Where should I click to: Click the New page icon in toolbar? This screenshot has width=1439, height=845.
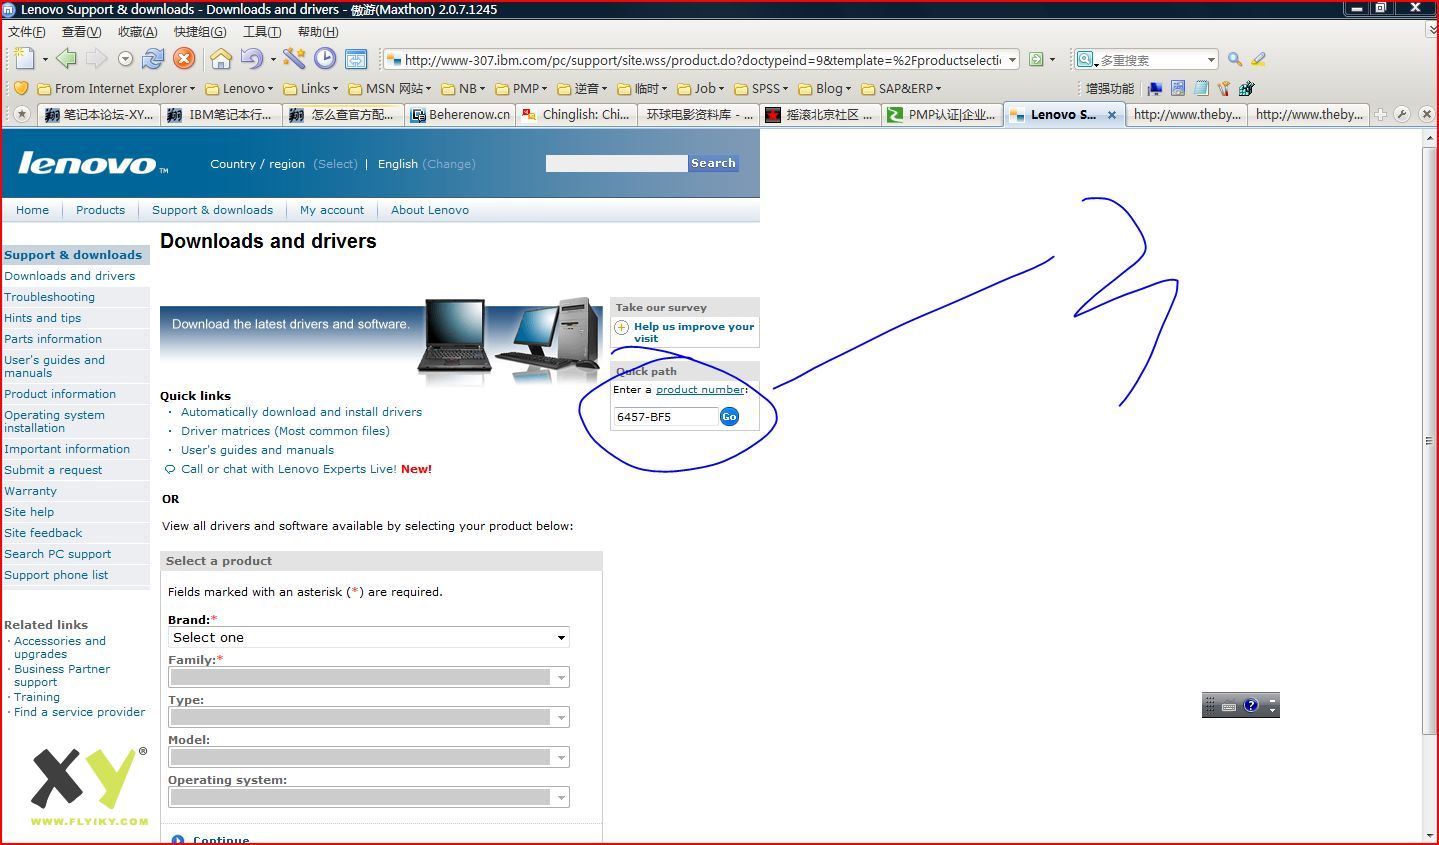click(x=24, y=59)
